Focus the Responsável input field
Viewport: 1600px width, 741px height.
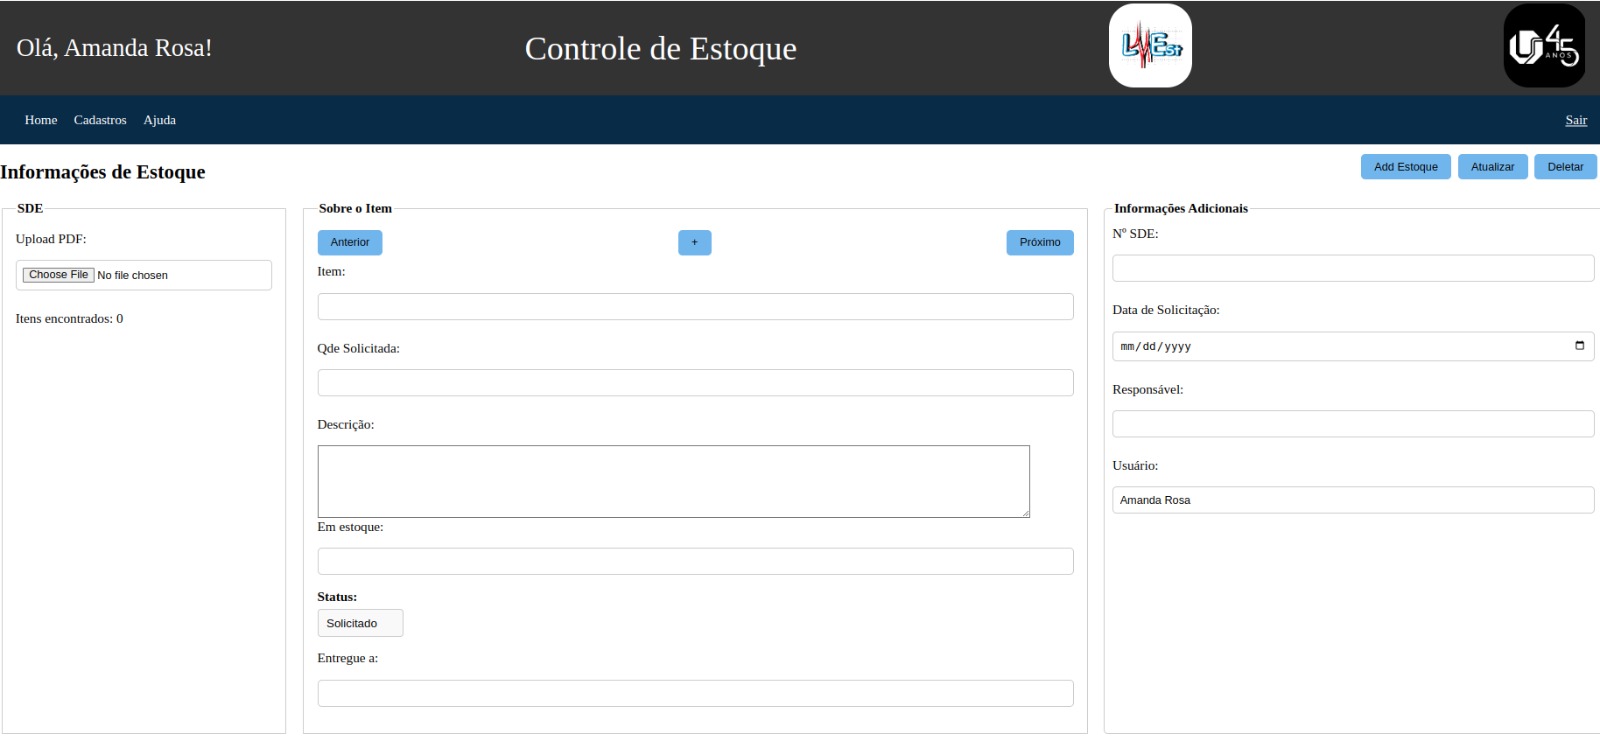point(1353,424)
